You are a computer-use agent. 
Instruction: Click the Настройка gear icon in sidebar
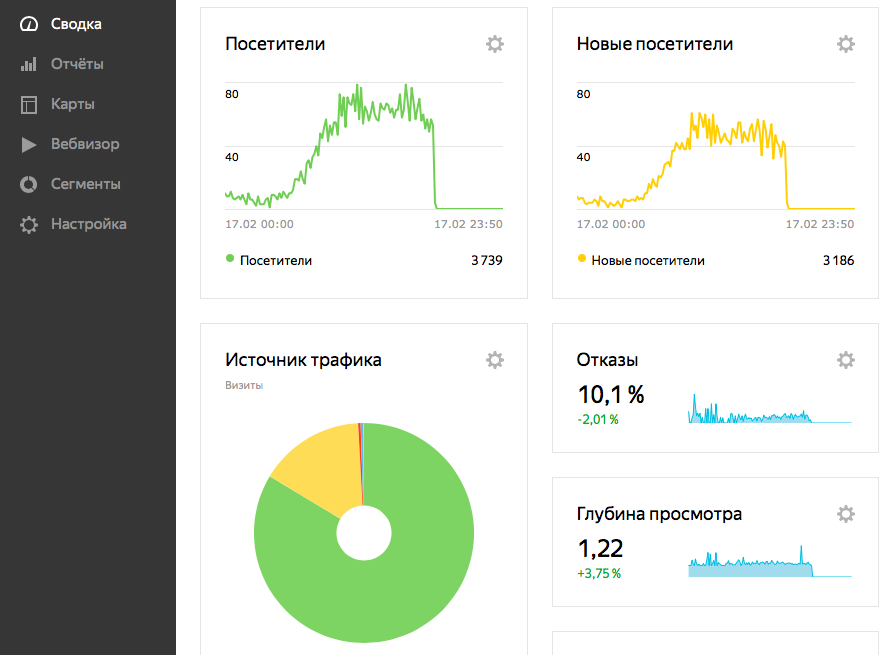[28, 224]
